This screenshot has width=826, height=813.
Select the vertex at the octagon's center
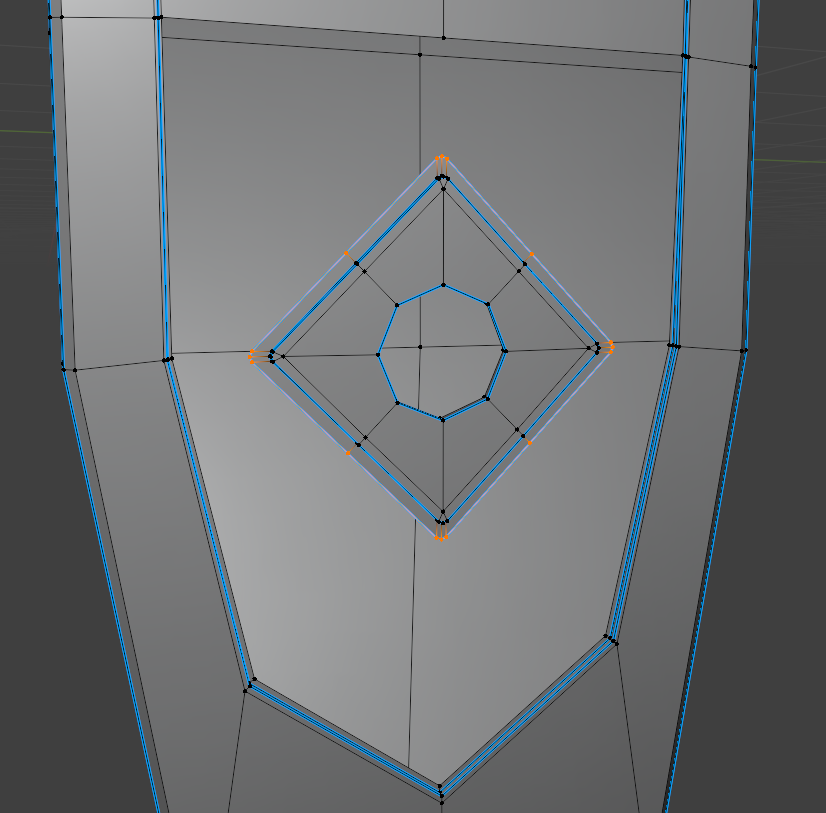pyautogui.click(x=420, y=347)
